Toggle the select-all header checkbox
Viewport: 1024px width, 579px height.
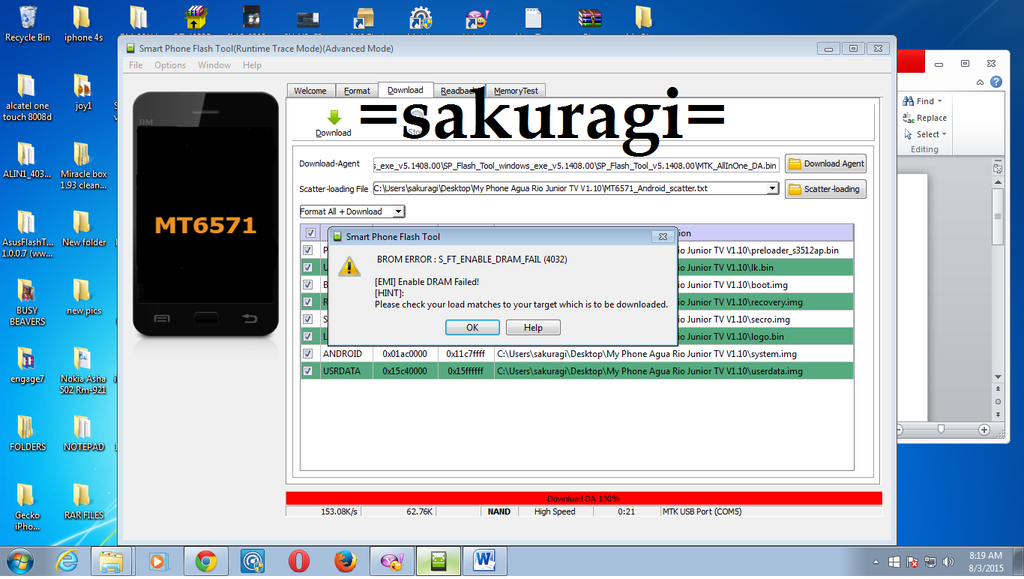coord(309,233)
